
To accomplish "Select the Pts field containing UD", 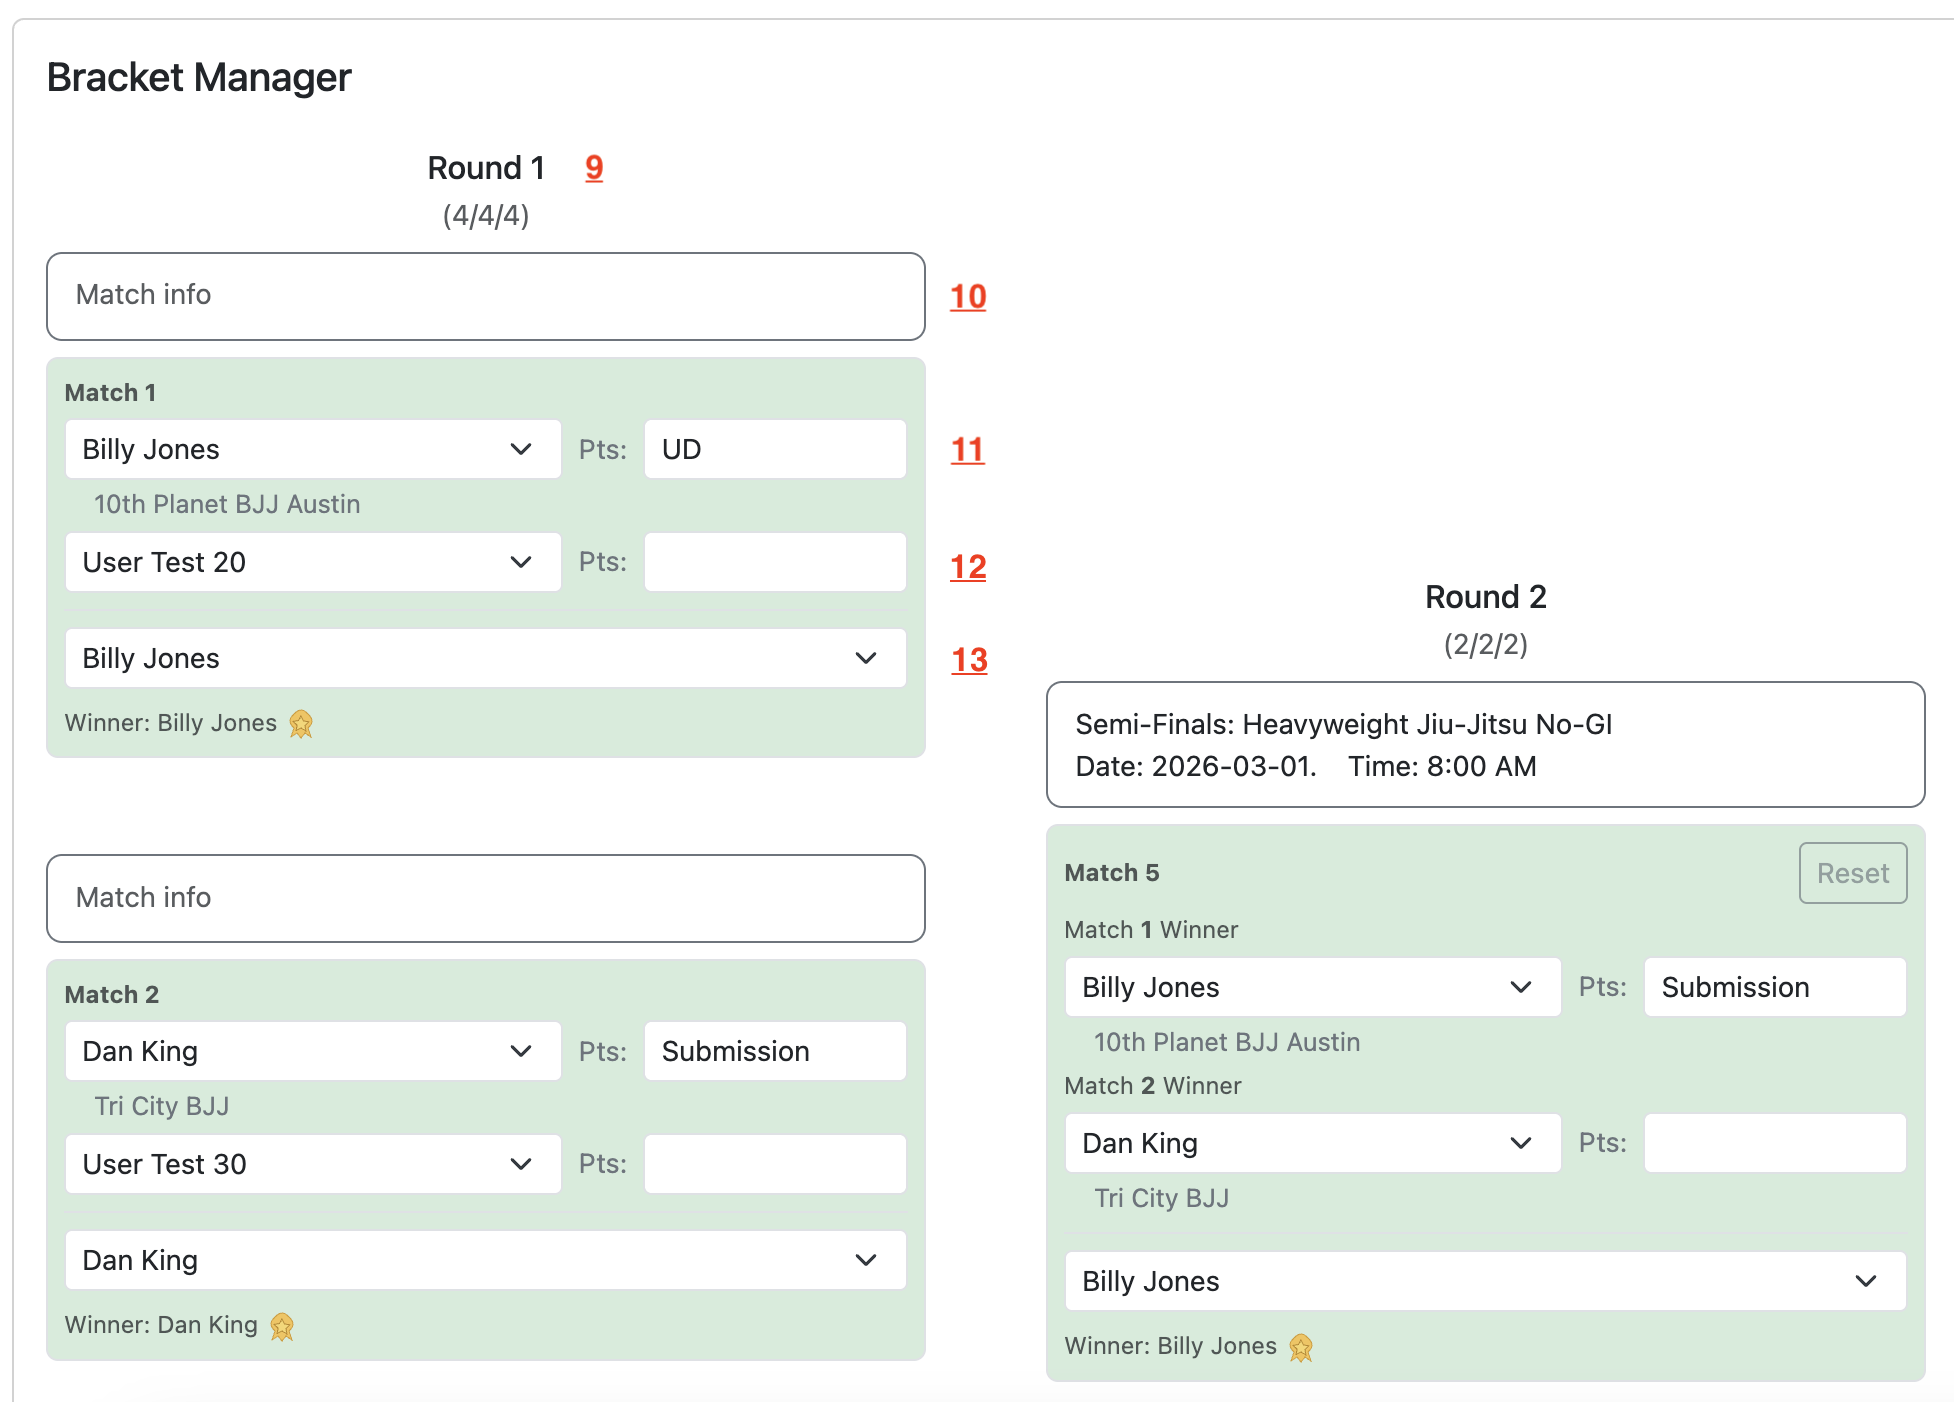I will (x=774, y=449).
